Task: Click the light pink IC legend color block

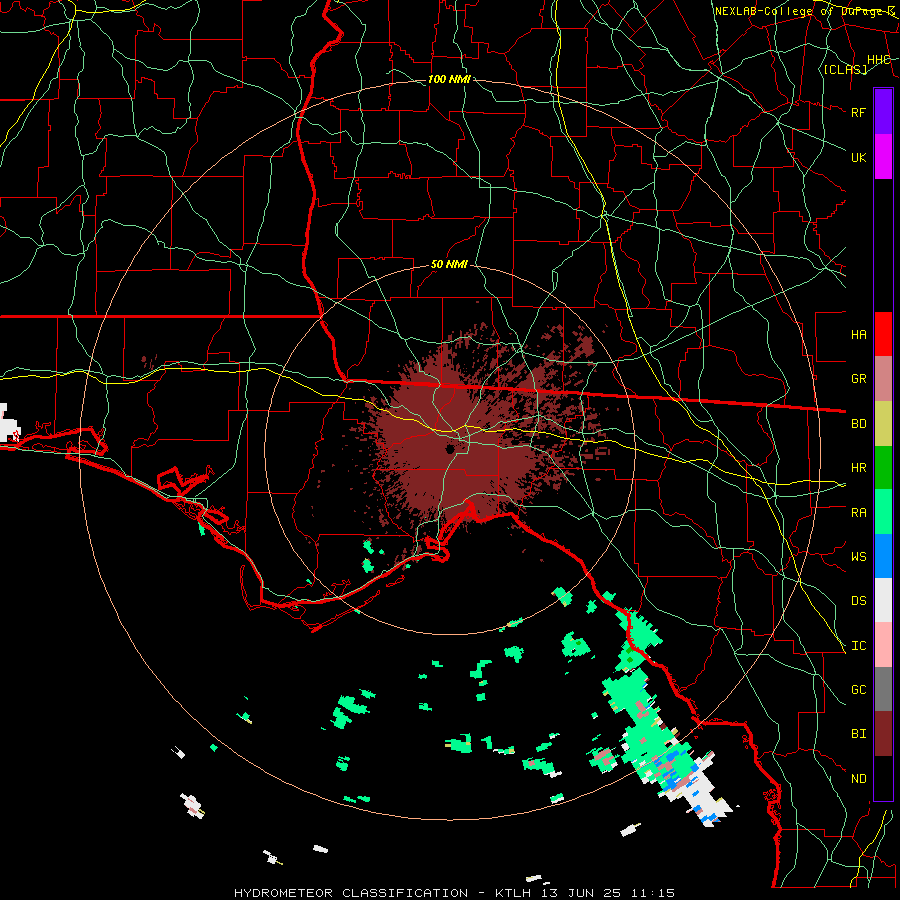Action: point(883,645)
